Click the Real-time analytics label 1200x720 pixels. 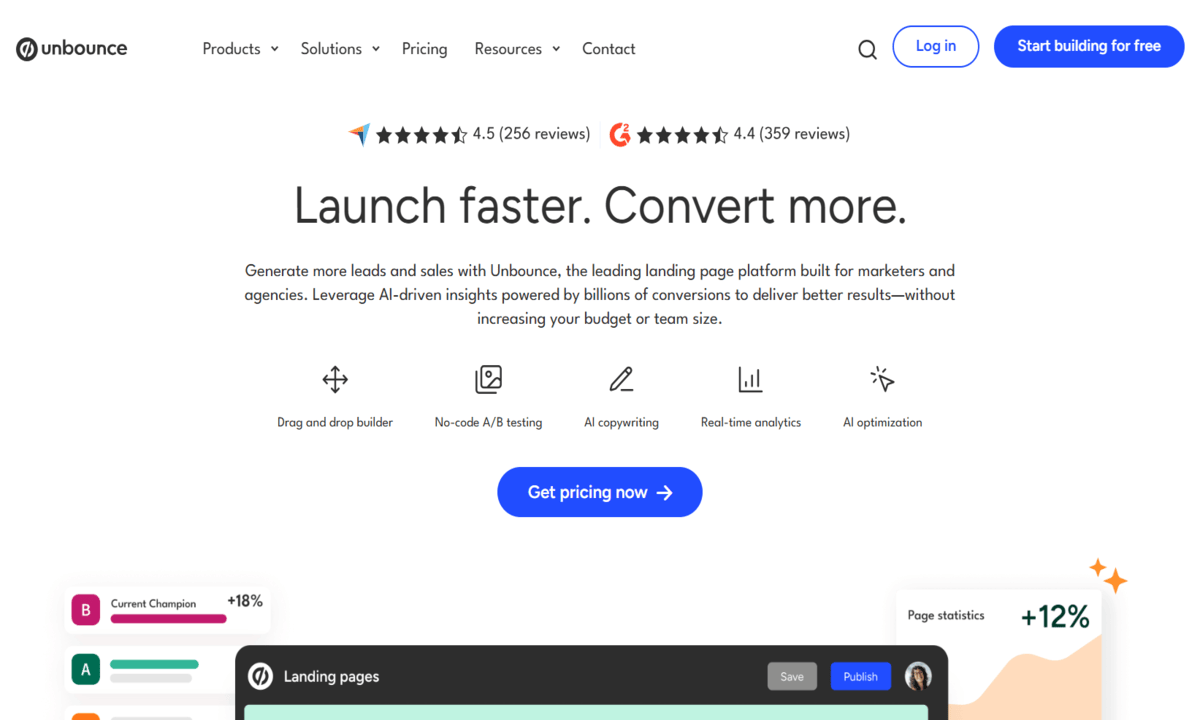[x=751, y=422]
